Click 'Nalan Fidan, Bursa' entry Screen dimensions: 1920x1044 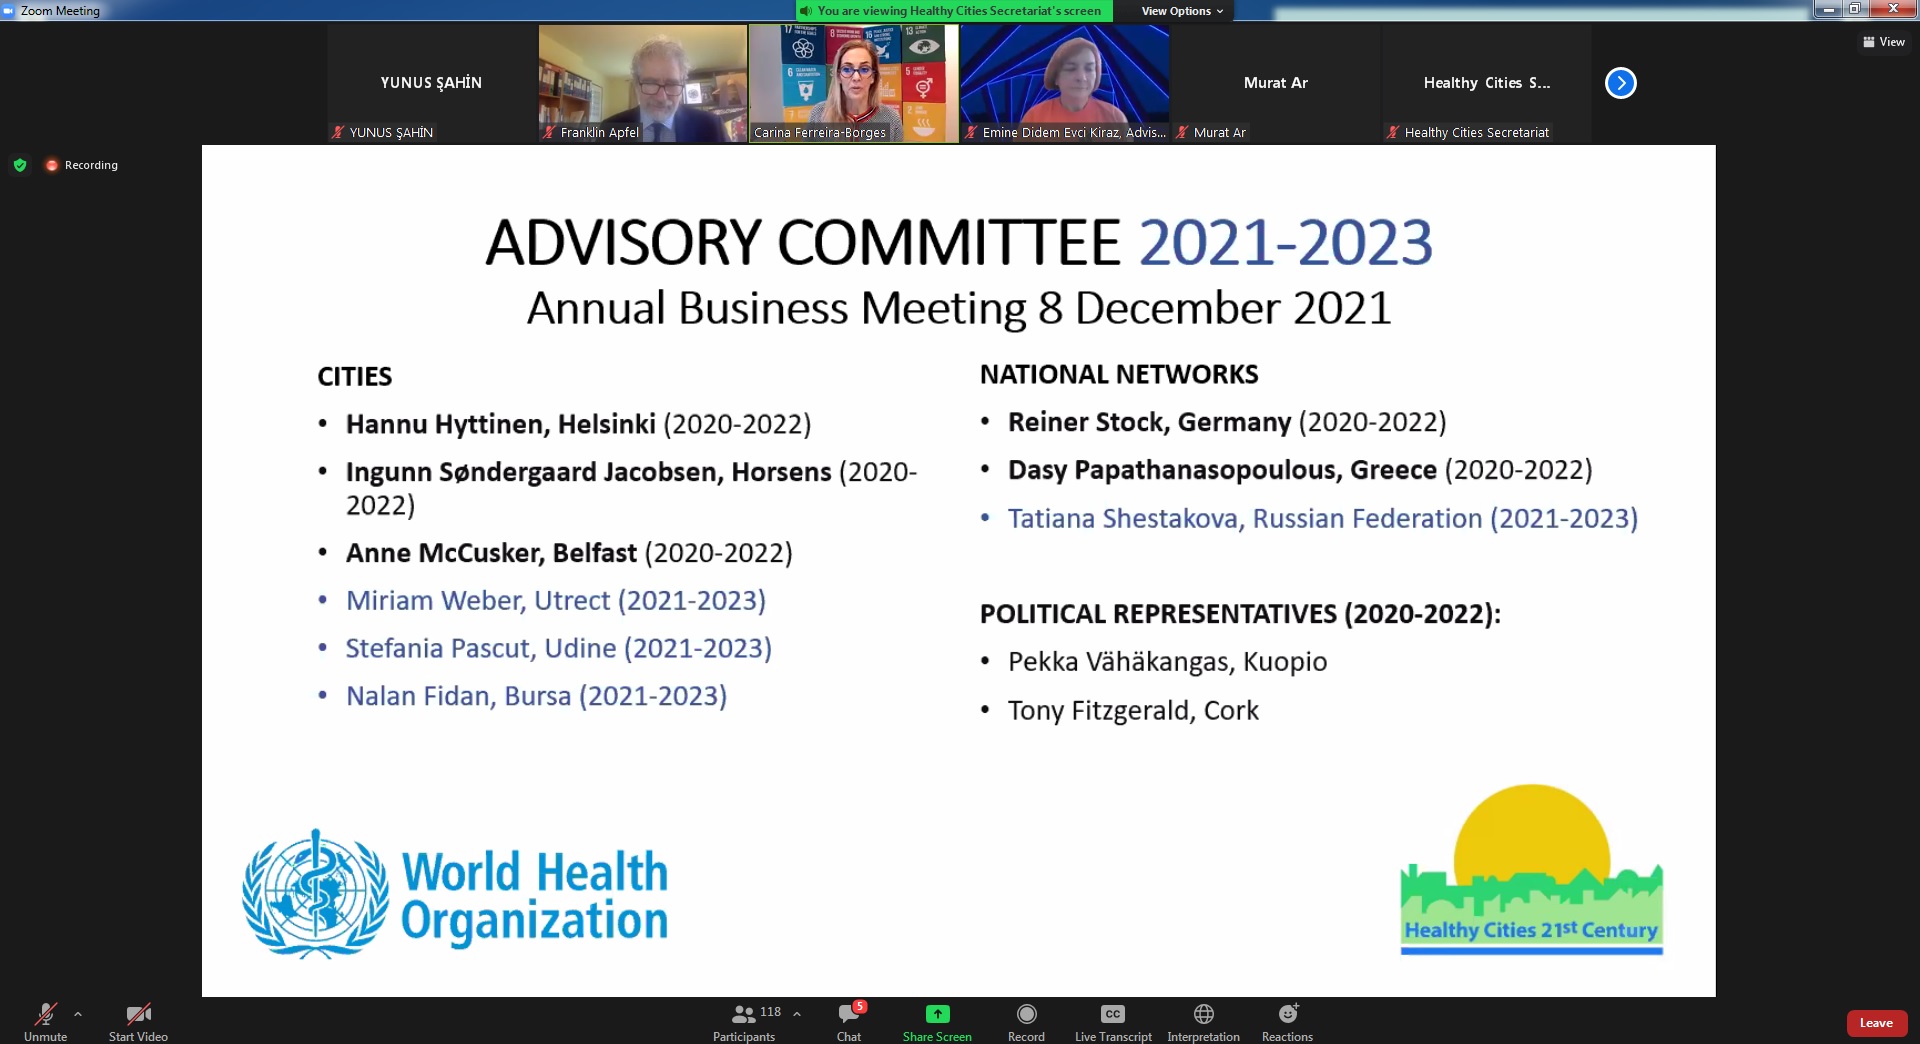(x=536, y=696)
